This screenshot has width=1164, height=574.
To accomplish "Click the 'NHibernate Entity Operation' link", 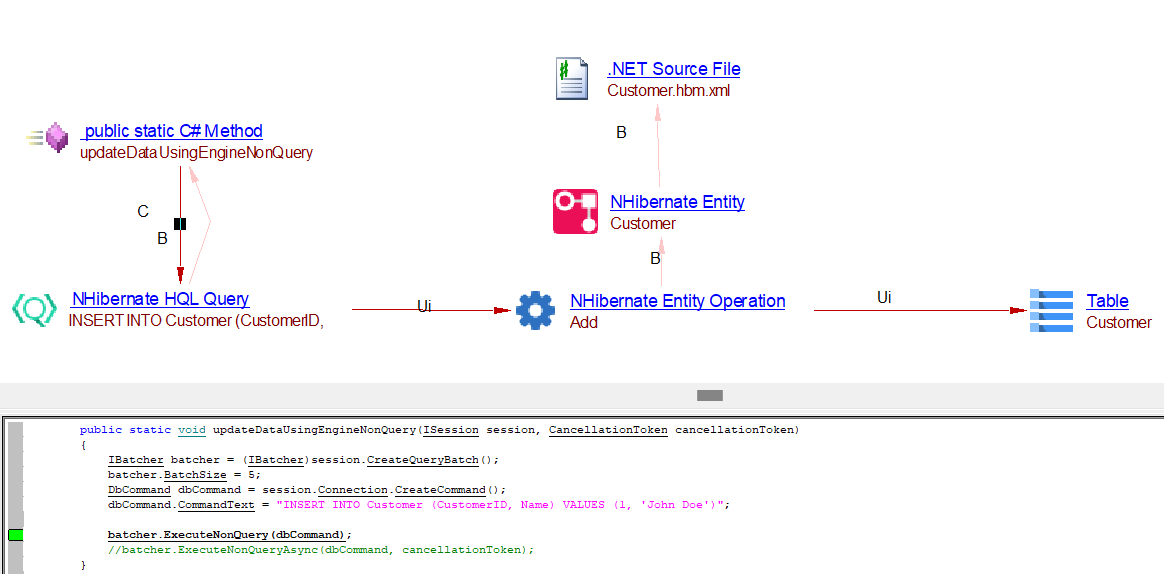I will [677, 301].
